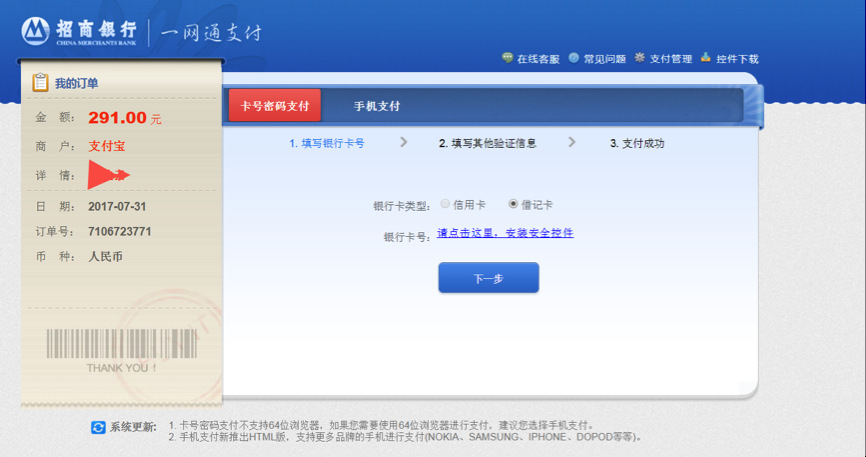Click 银行卡类型 label
The image size is (866, 457).
pos(402,206)
